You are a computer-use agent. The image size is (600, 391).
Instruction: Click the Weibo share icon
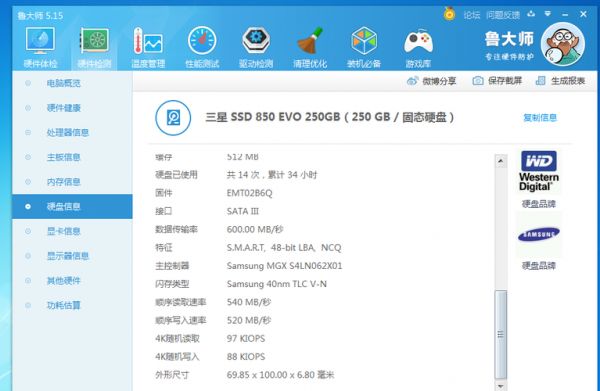[412, 81]
